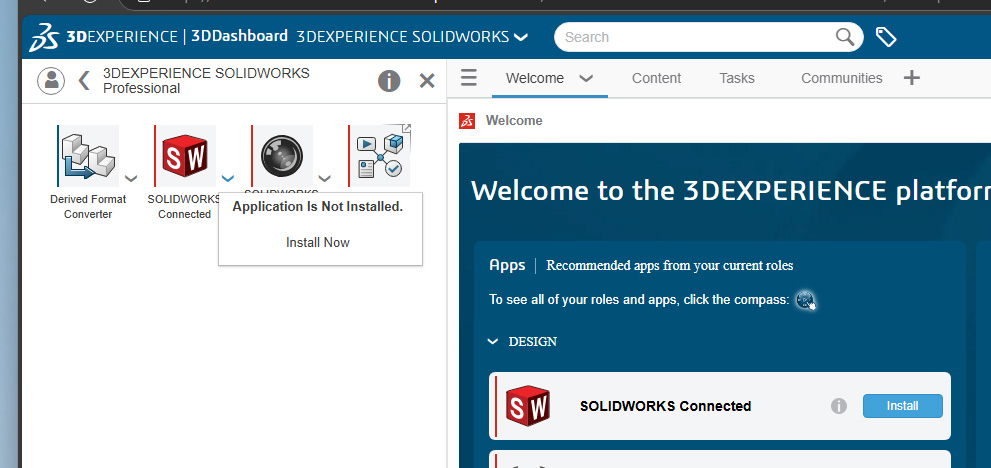Collapse the DESIGN section
Image resolution: width=991 pixels, height=468 pixels.
(x=492, y=342)
